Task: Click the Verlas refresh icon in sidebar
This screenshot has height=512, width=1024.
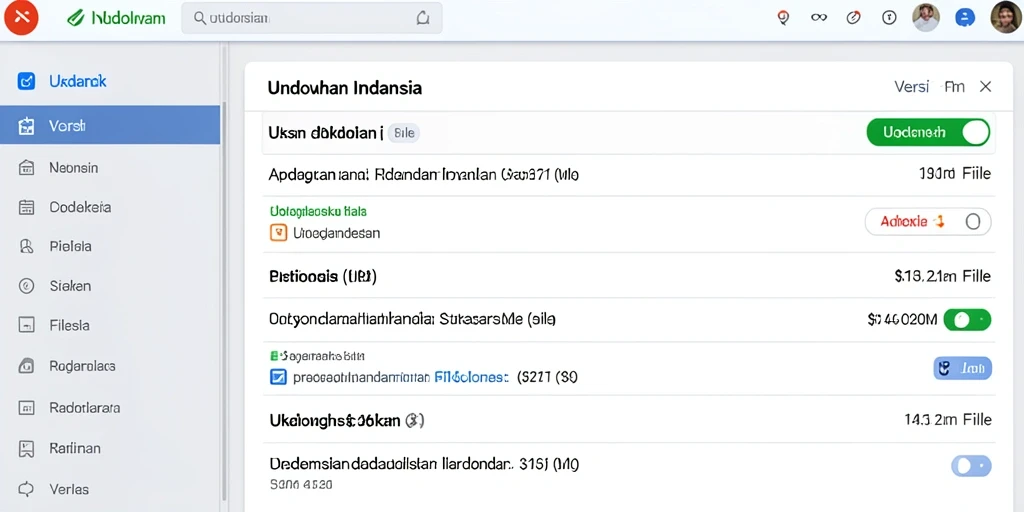Action: [26, 488]
